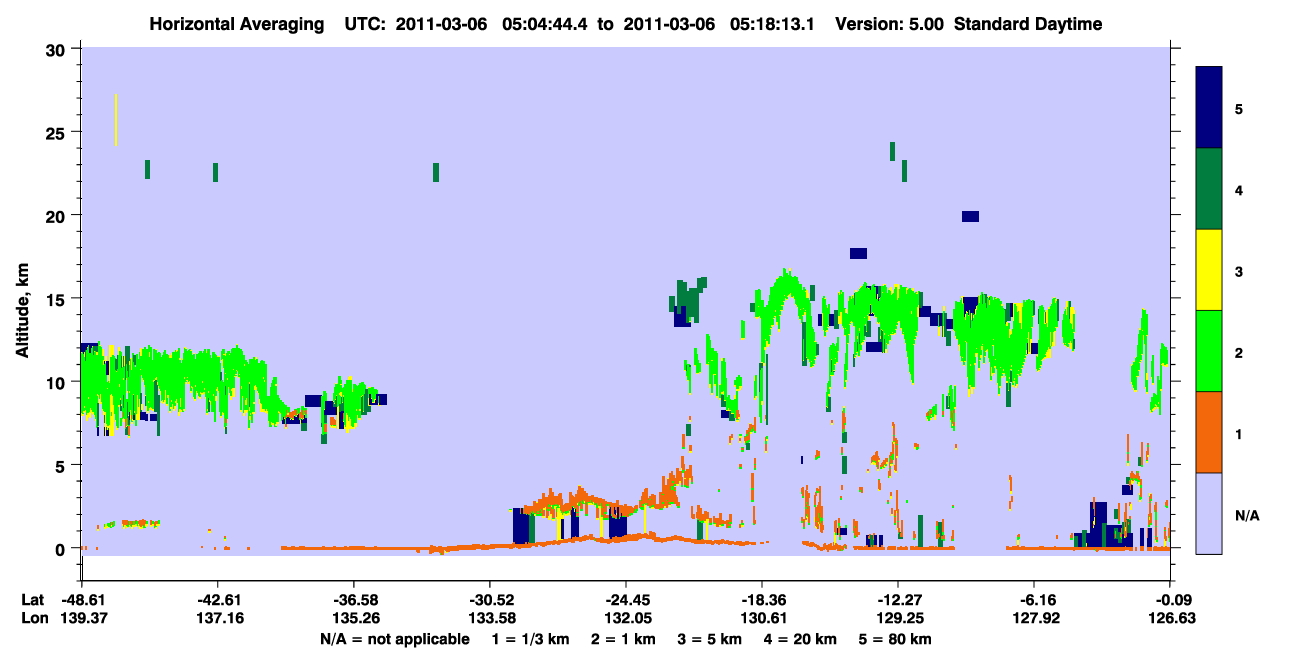Click the 'Lon' row label
This screenshot has height=667, width=1300.
[x=34, y=619]
